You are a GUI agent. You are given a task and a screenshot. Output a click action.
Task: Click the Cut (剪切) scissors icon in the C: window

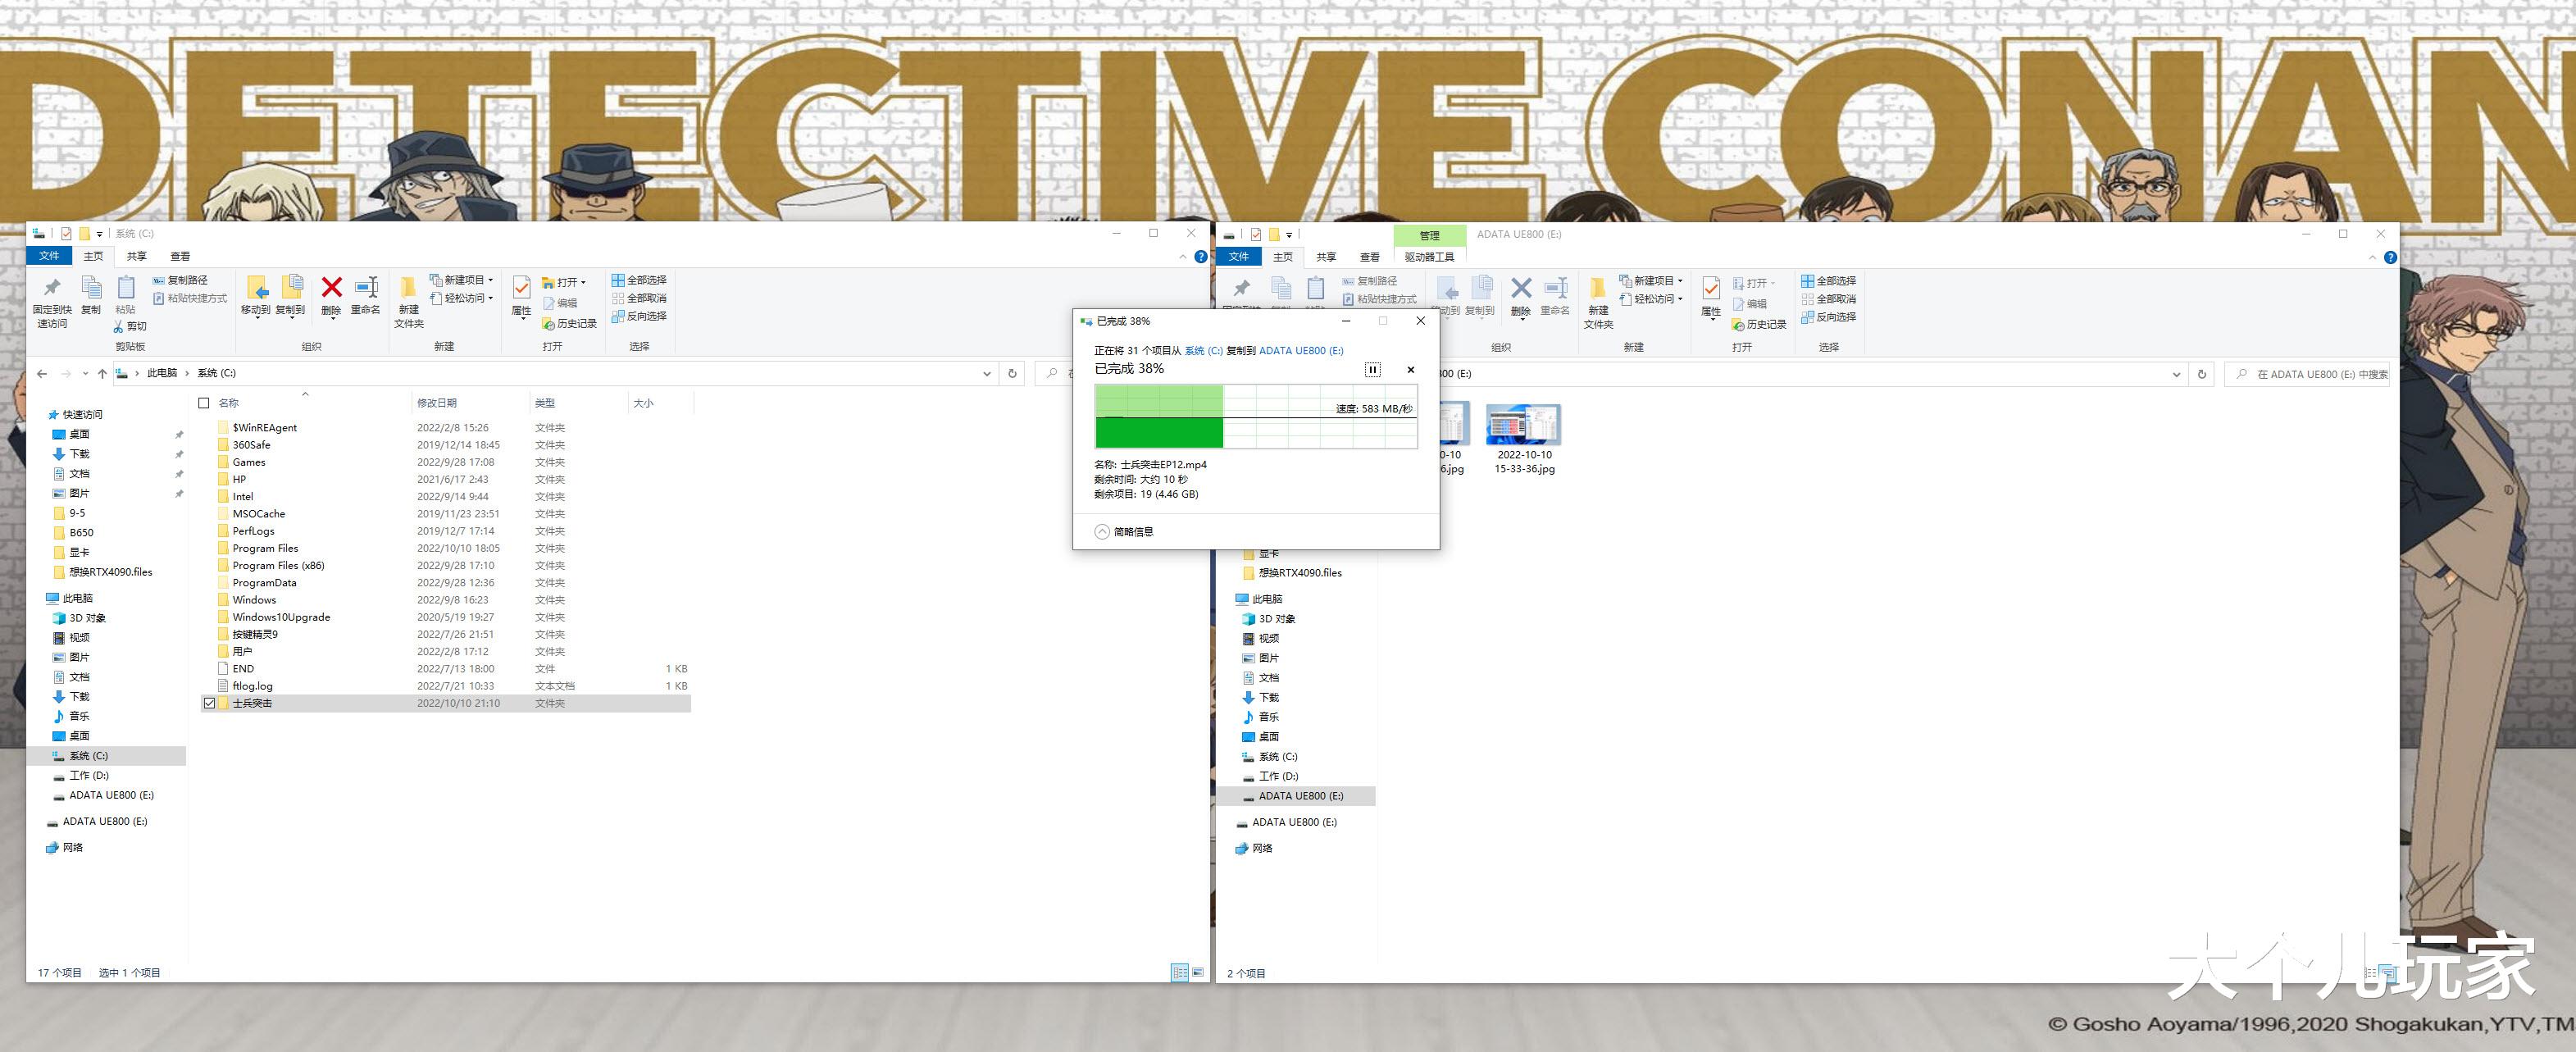click(x=118, y=326)
